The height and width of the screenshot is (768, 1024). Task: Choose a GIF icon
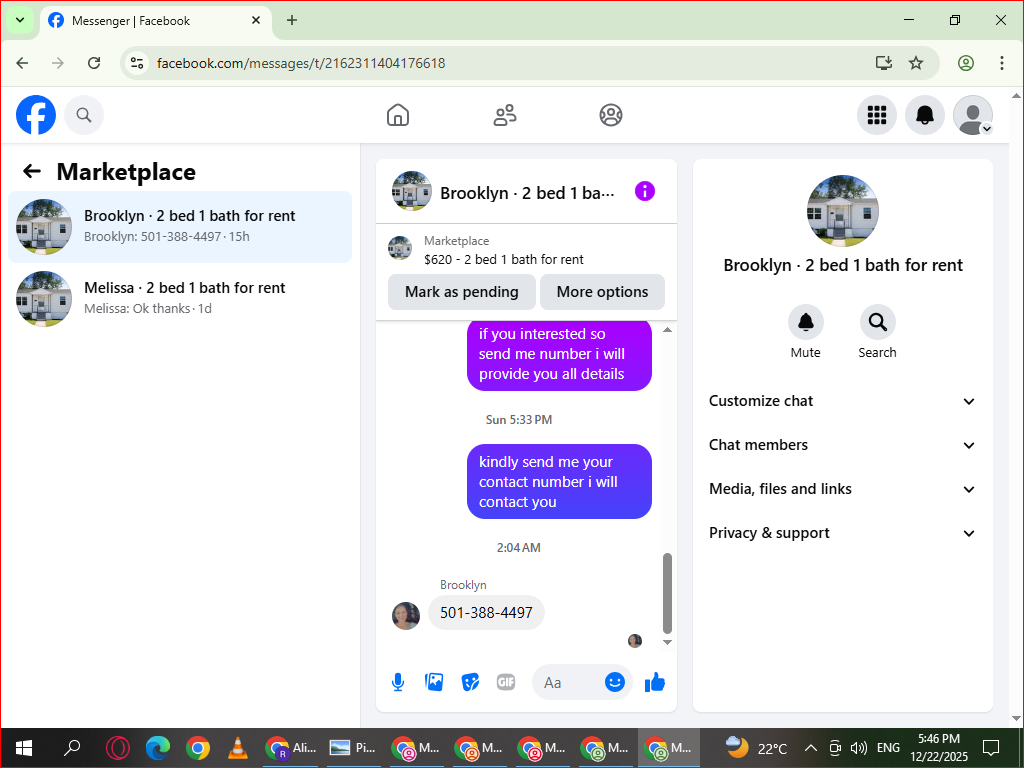click(506, 682)
